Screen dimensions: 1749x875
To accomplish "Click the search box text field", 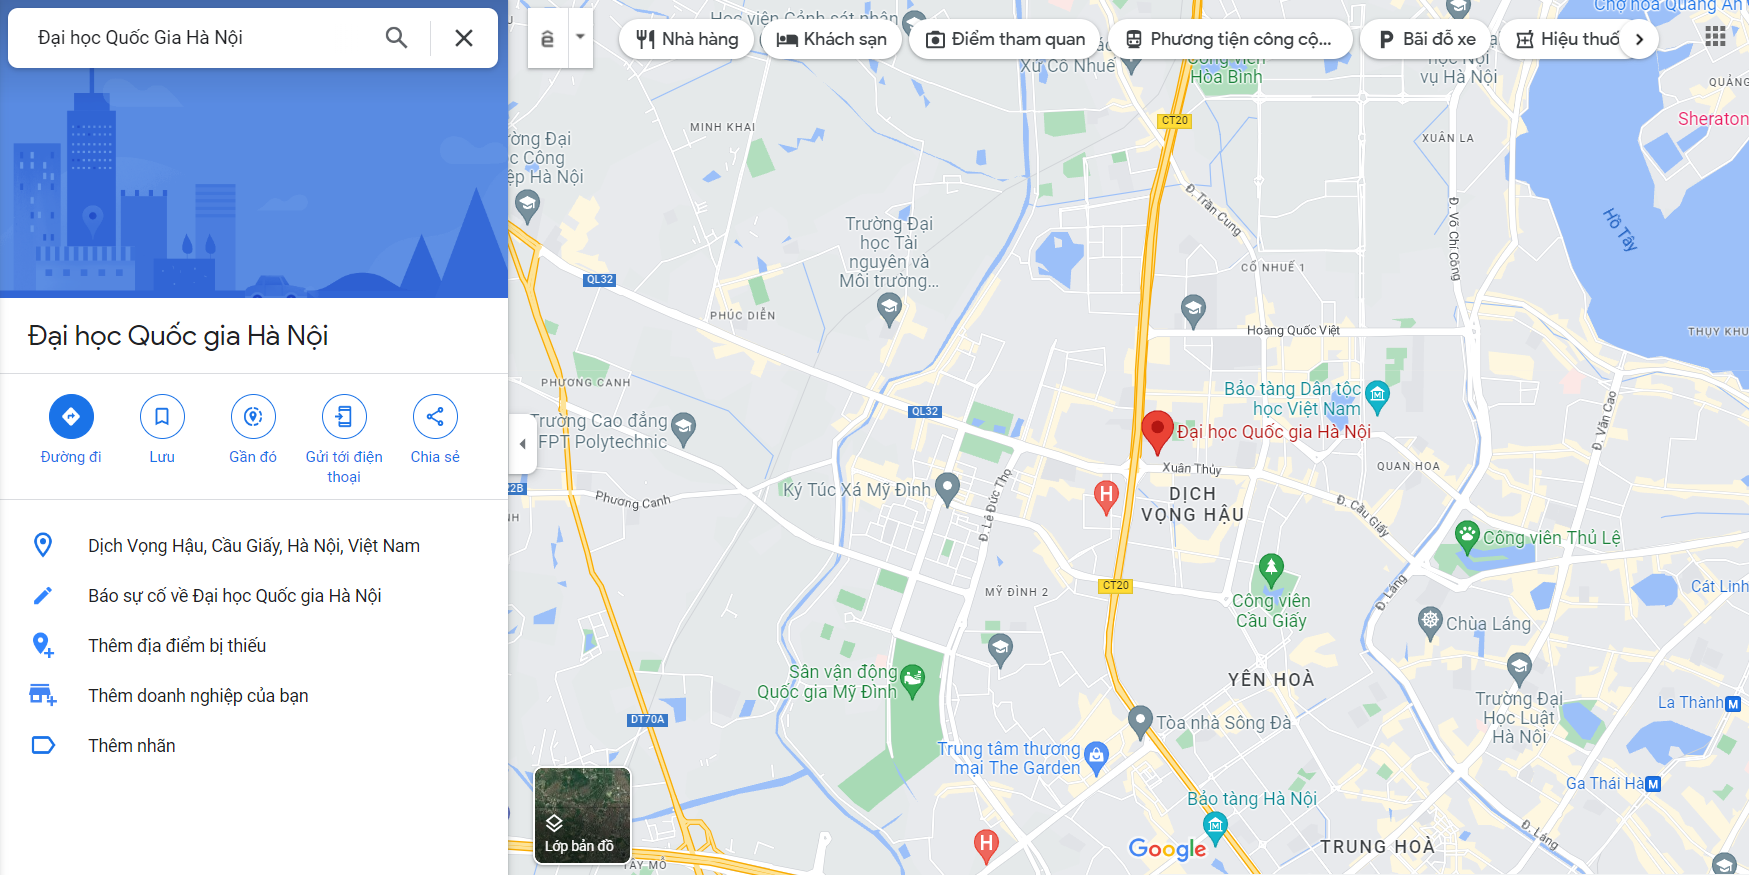I will pyautogui.click(x=200, y=38).
